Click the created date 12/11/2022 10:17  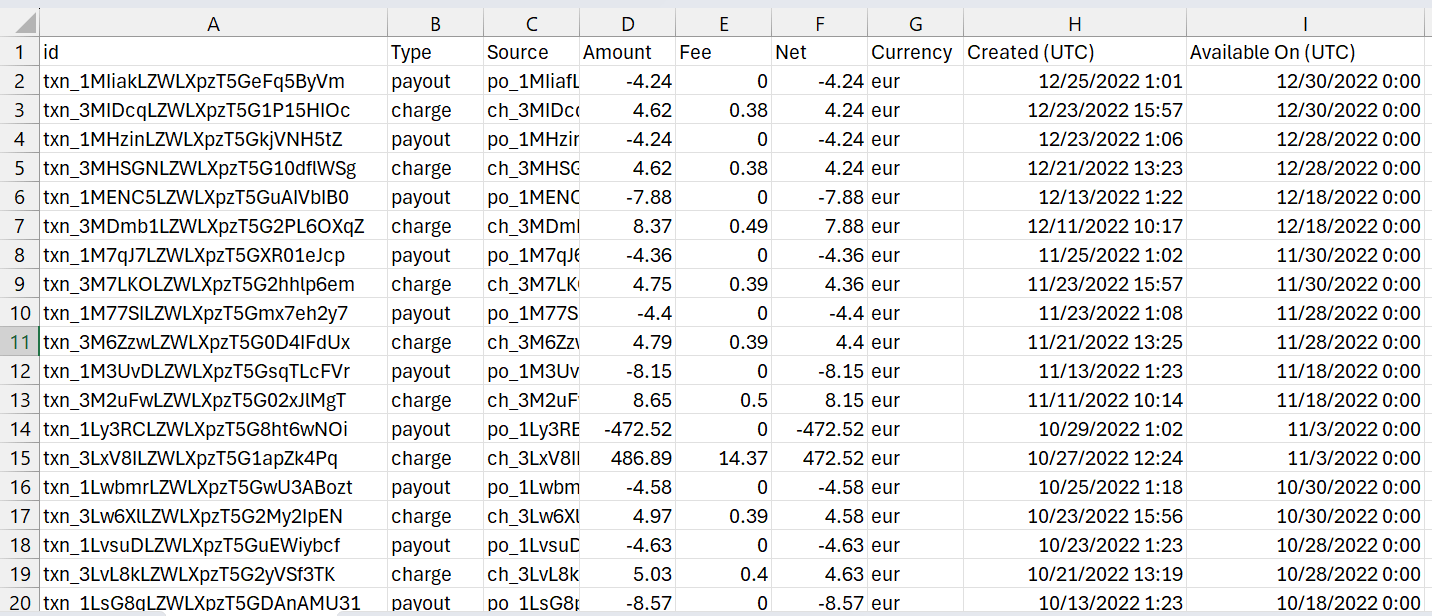coord(1074,226)
